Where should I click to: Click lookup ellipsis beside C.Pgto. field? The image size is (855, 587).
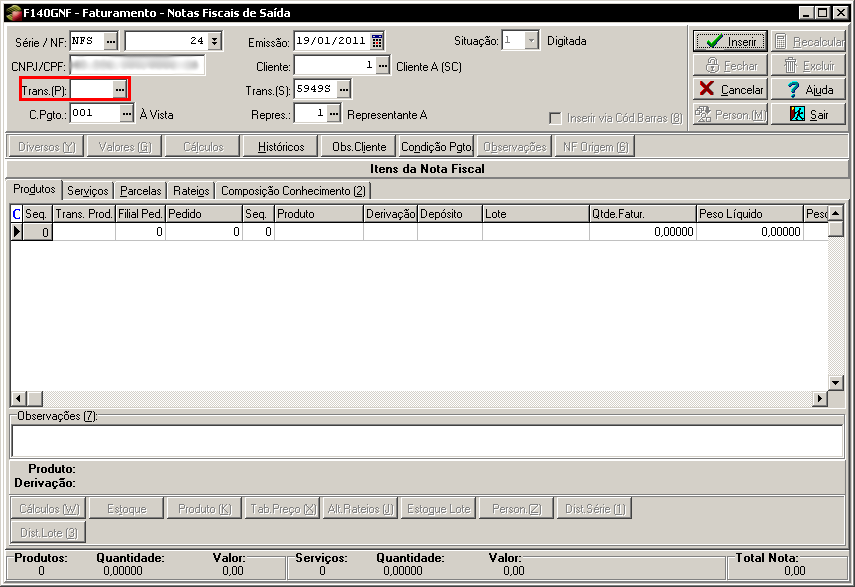click(127, 114)
